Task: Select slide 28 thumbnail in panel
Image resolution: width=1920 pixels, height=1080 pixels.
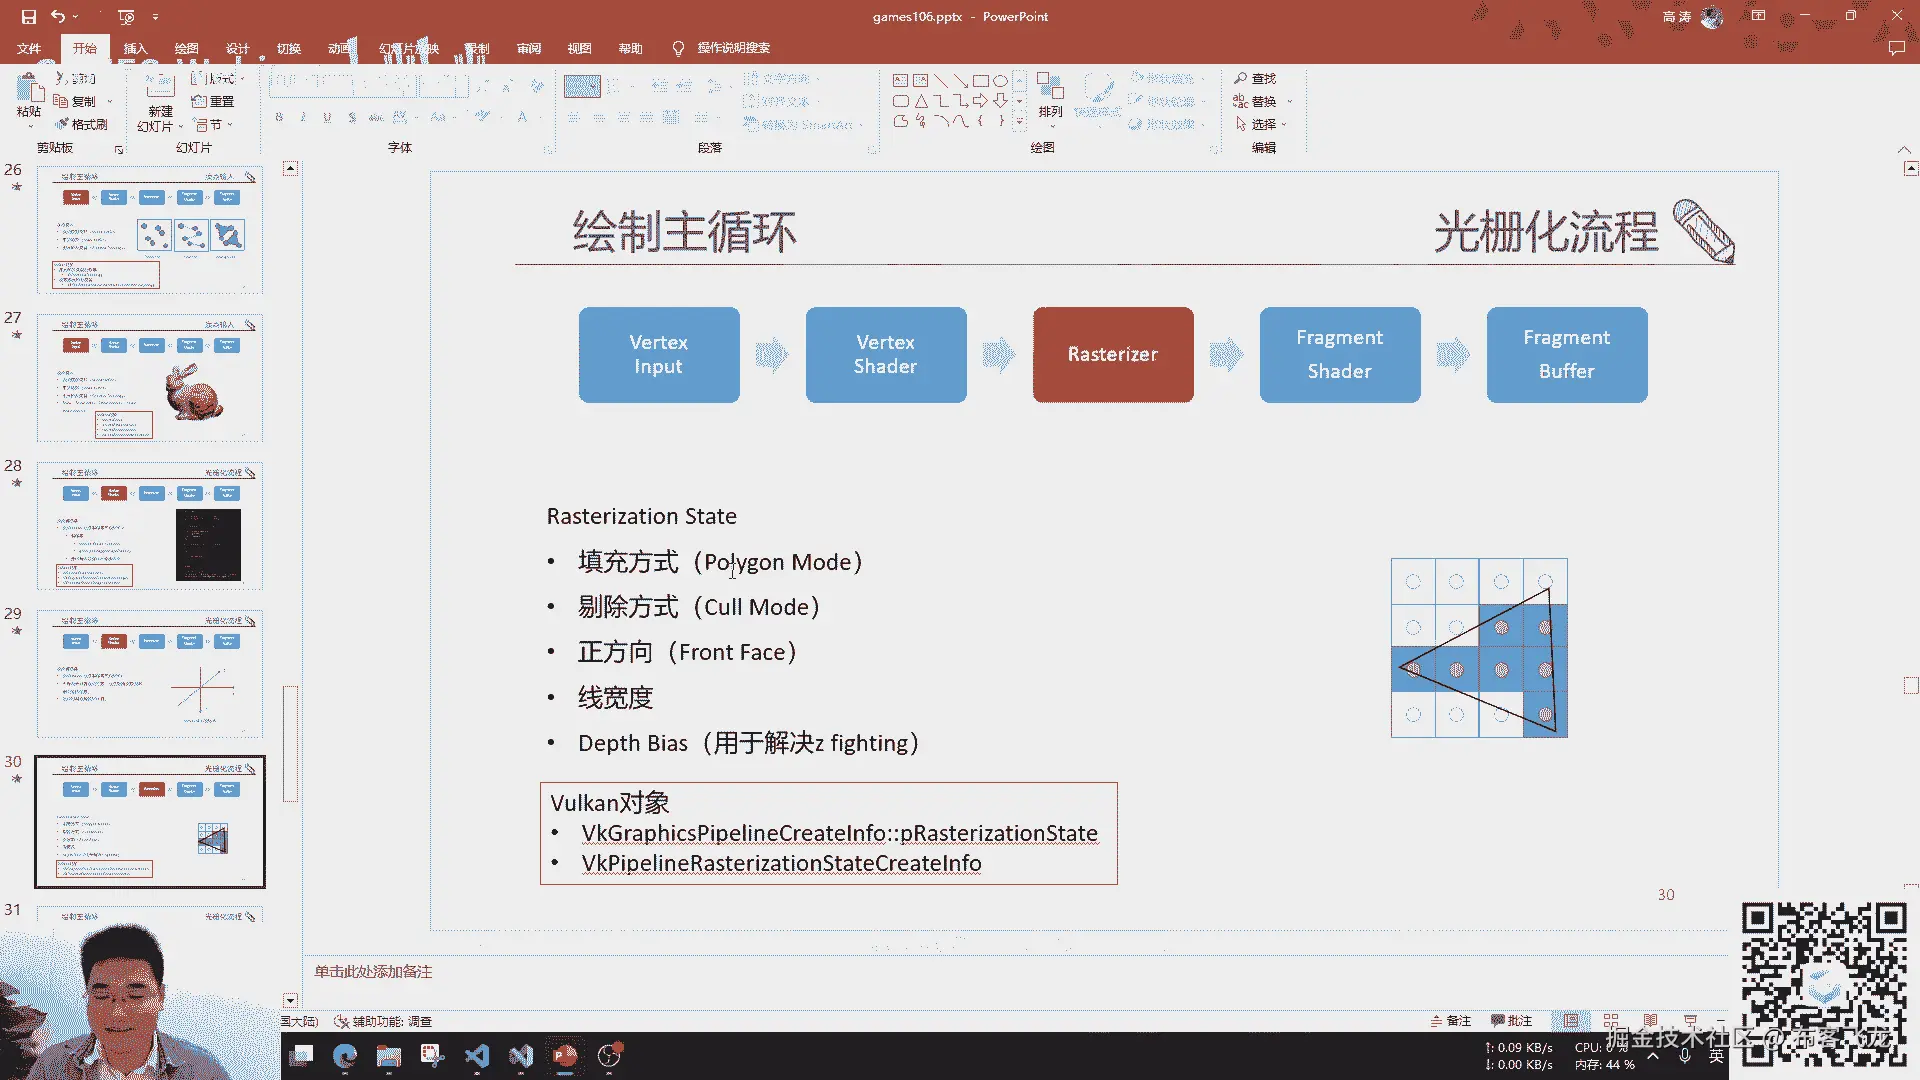Action: 150,525
